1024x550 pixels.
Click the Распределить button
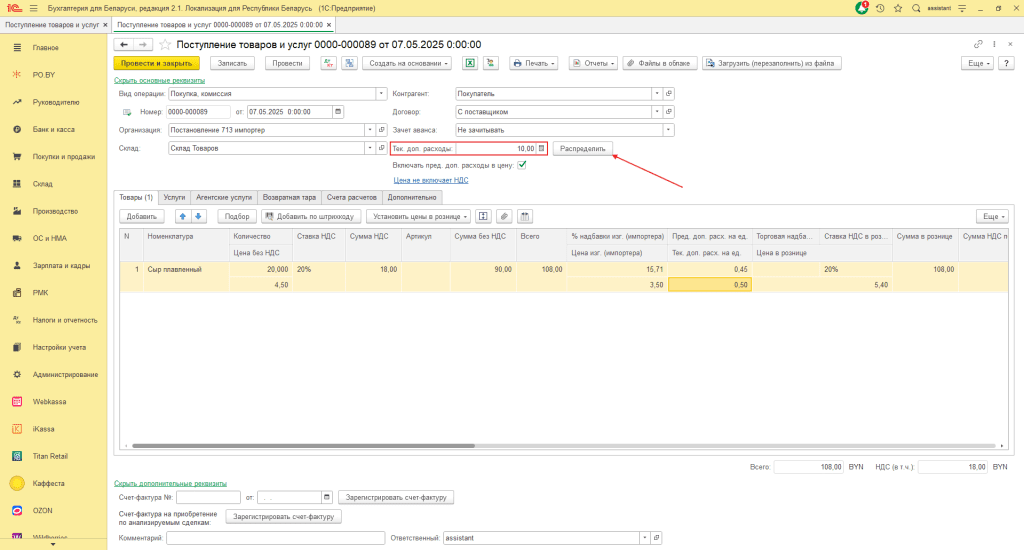[583, 148]
